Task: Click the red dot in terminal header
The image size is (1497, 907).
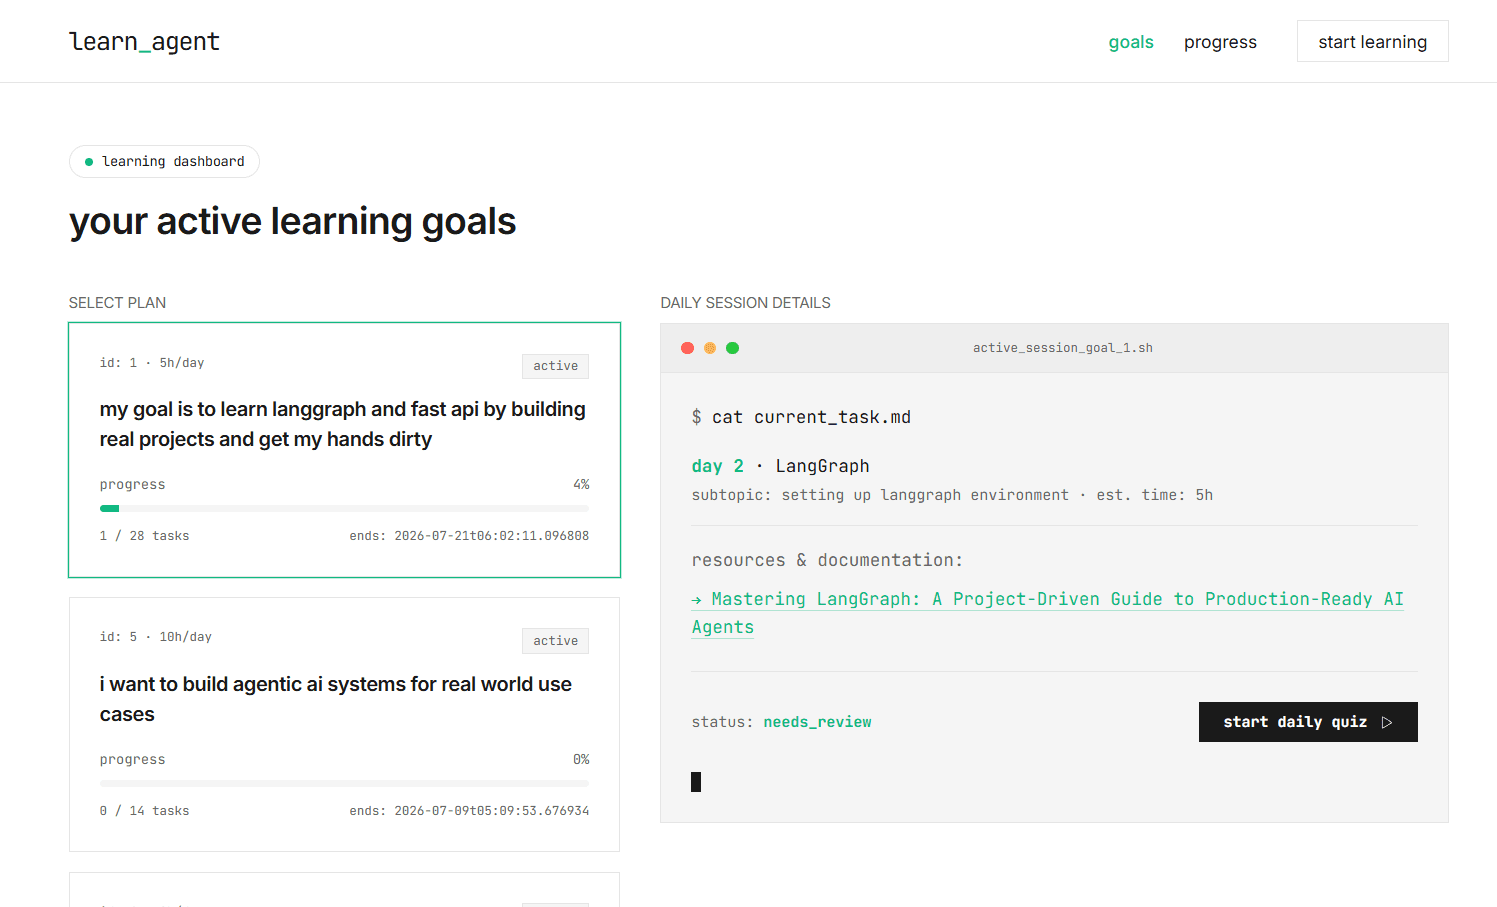Action: pyautogui.click(x=687, y=348)
